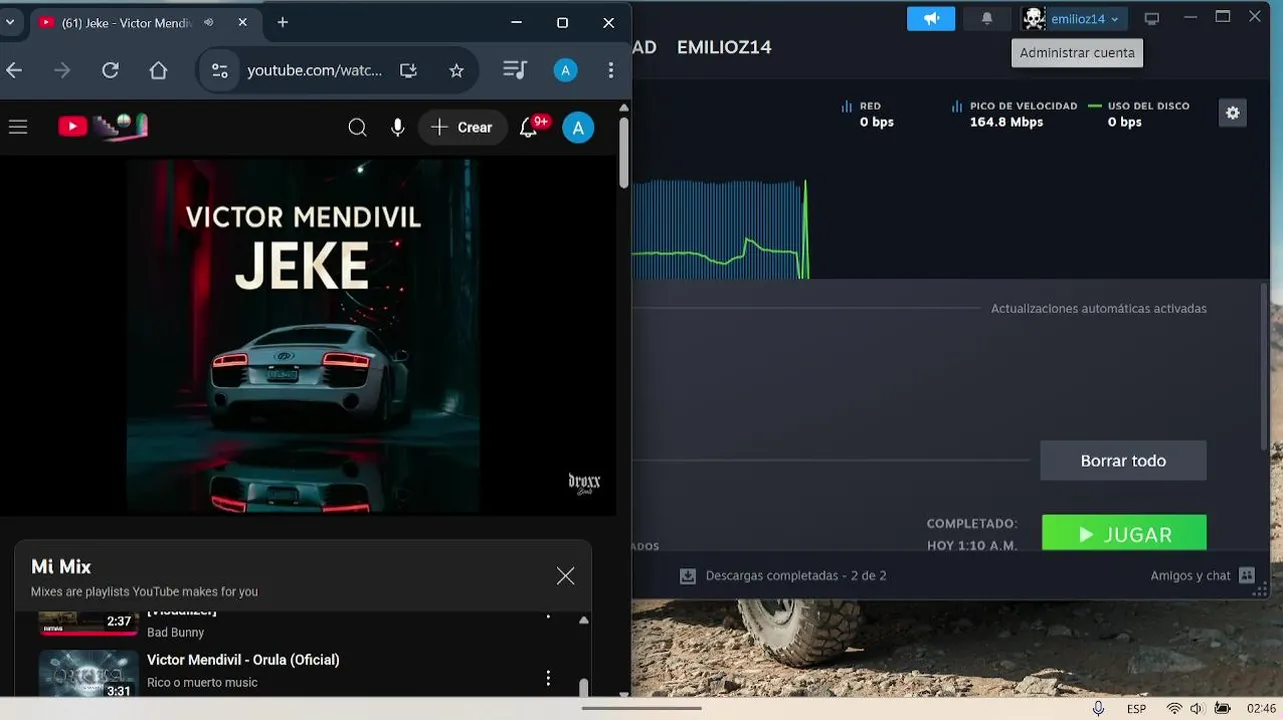Click the Mi Mix playlist scrollbar
The image size is (1283, 720).
(x=584, y=687)
